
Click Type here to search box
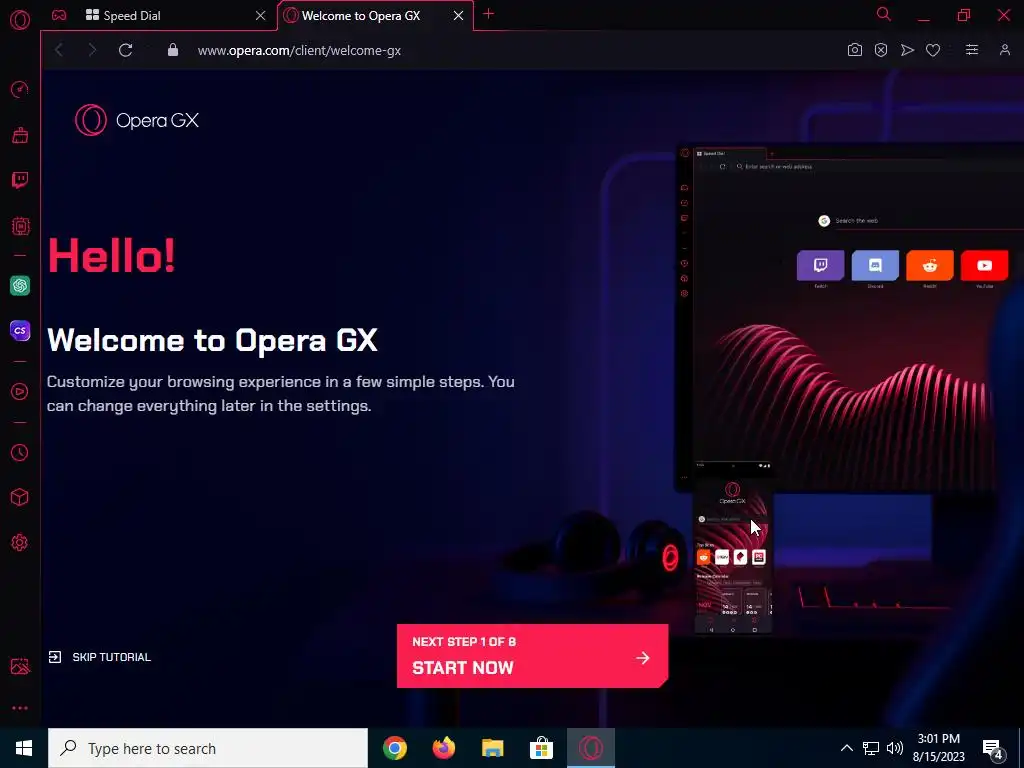[208, 748]
